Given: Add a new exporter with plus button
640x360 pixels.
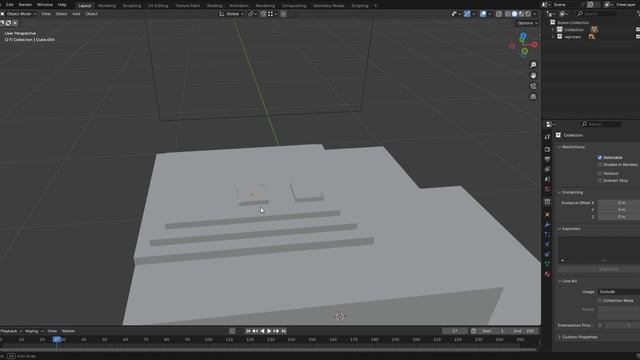Looking at the screenshot, I should pyautogui.click(x=563, y=260).
